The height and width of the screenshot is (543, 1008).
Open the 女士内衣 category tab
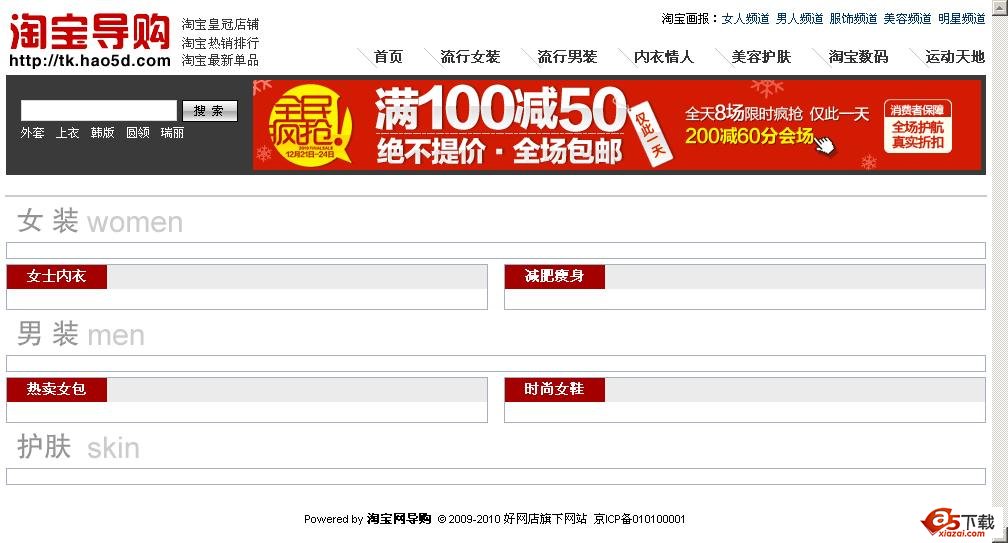point(57,276)
